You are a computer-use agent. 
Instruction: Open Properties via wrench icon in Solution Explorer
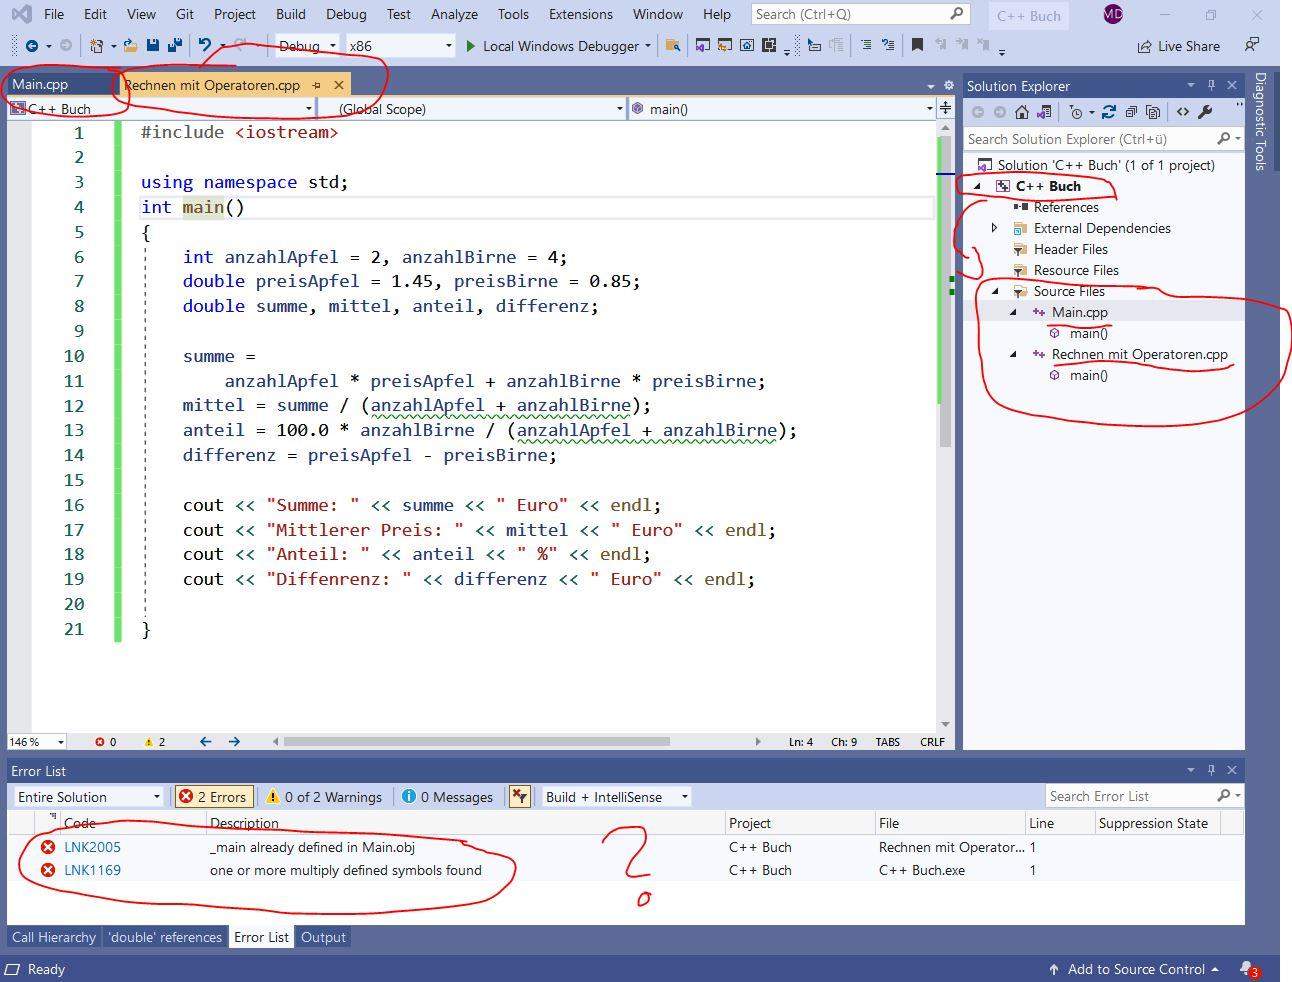point(1203,112)
